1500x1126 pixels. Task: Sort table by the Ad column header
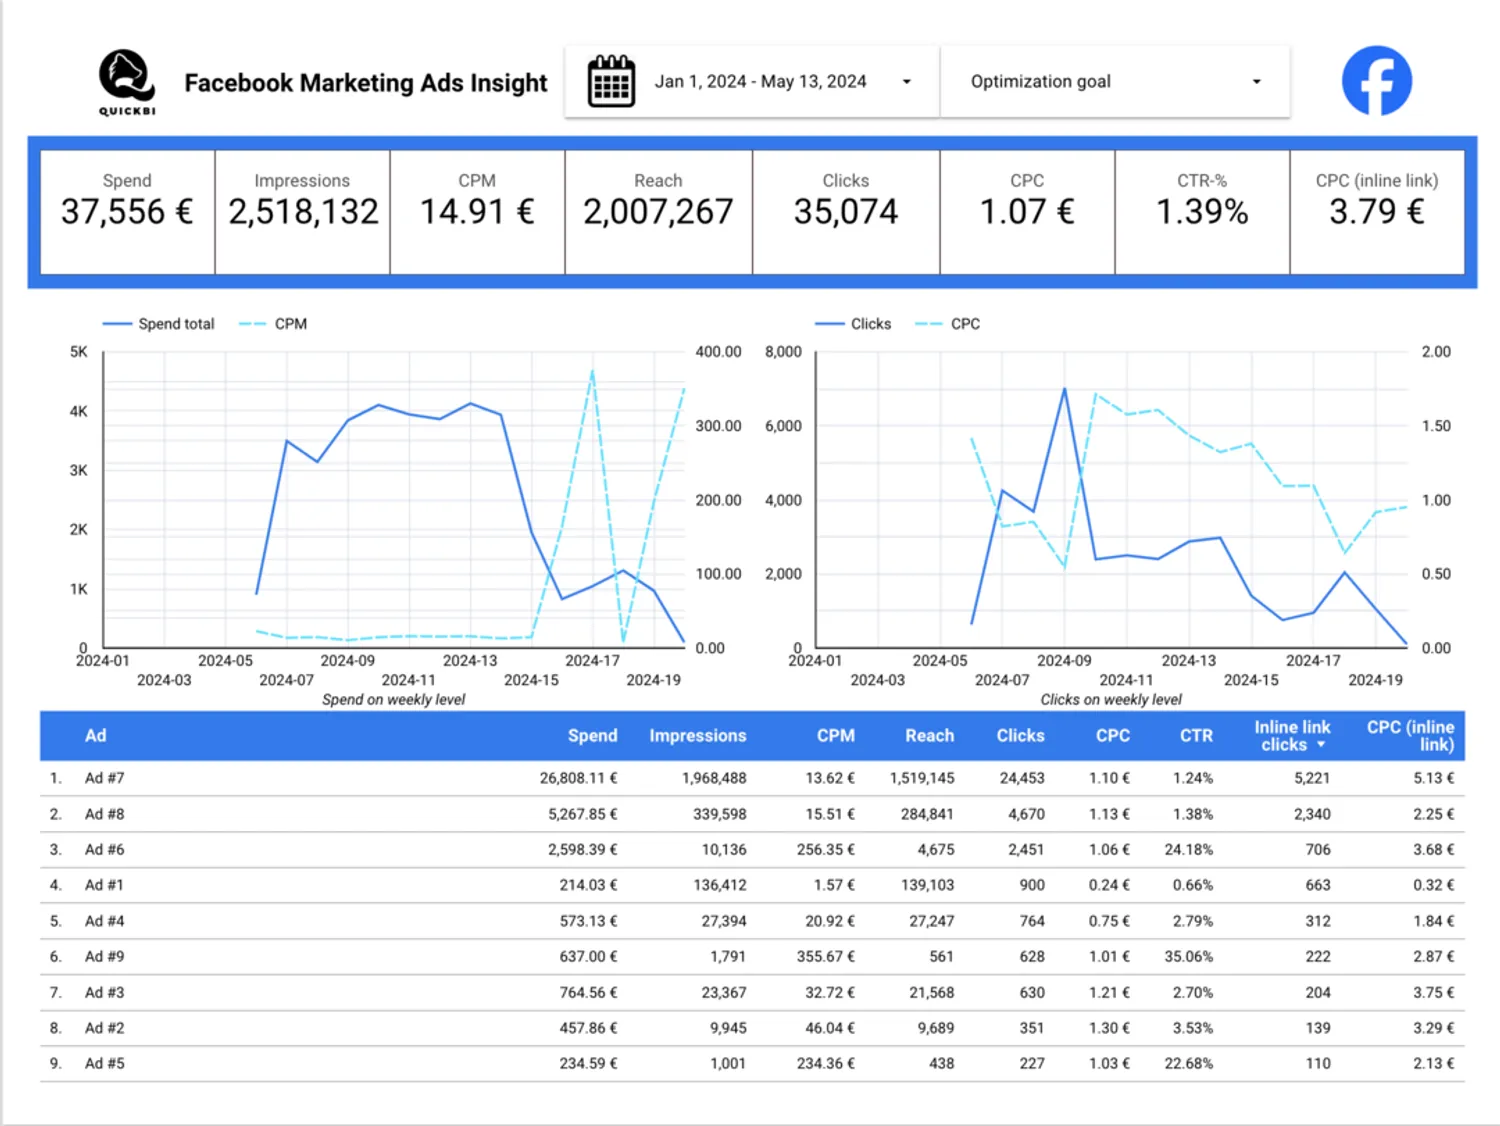click(95, 736)
